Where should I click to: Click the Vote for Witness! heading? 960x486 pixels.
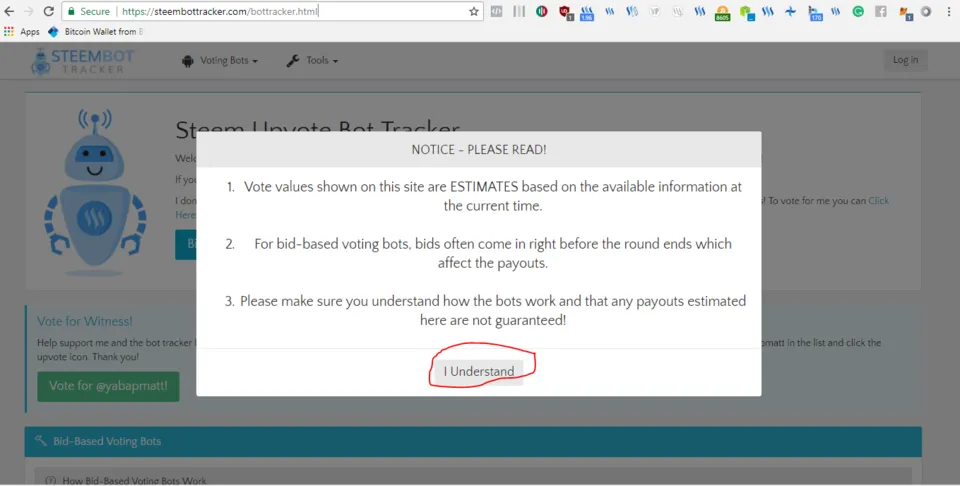pos(84,321)
